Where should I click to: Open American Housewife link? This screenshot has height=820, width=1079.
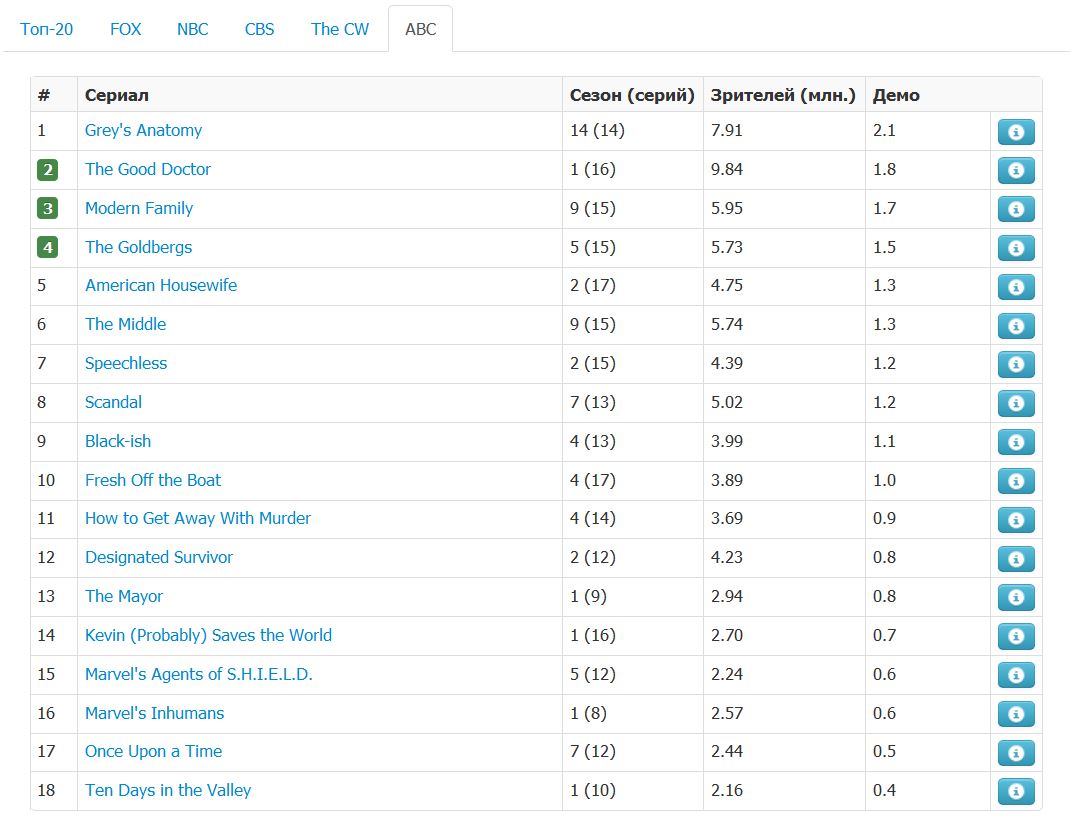[x=161, y=285]
